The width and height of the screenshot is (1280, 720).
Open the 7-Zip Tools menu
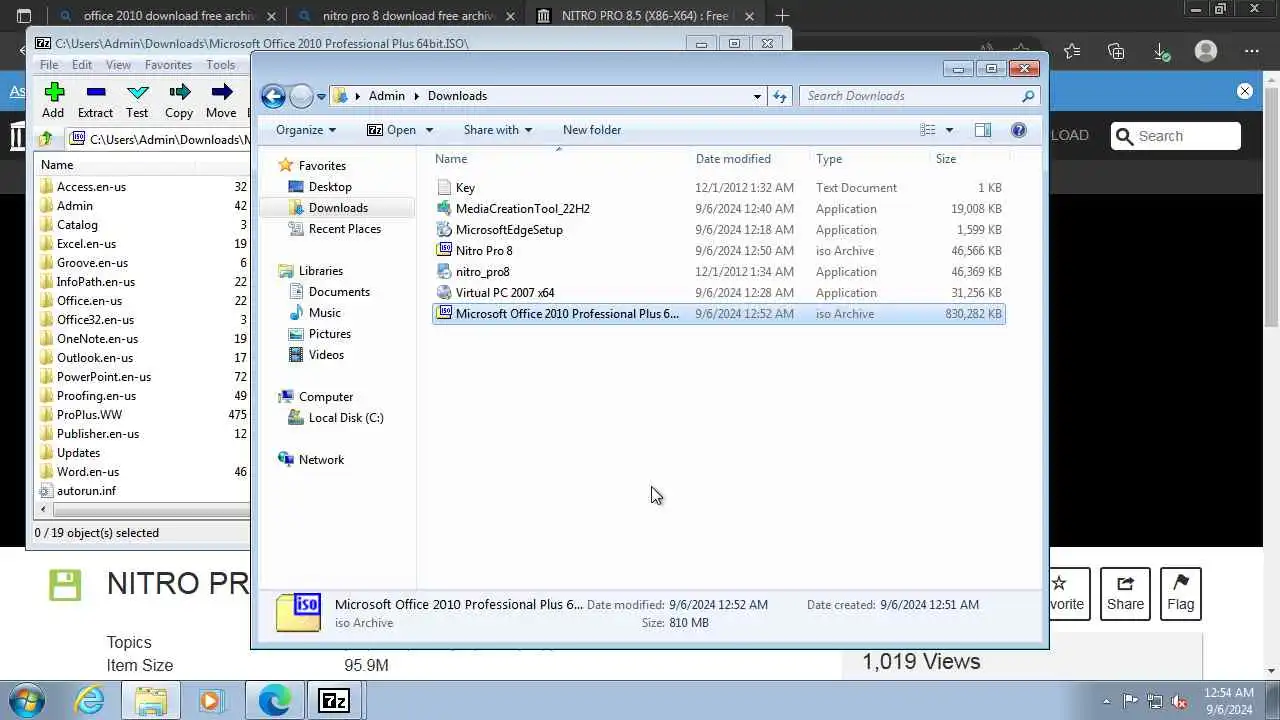click(x=220, y=65)
